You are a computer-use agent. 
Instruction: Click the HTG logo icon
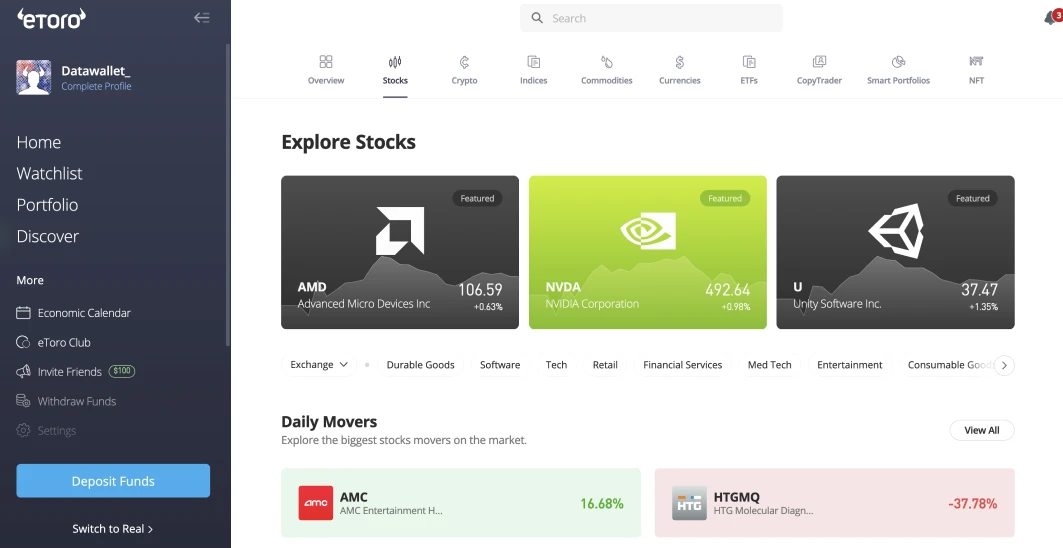689,503
